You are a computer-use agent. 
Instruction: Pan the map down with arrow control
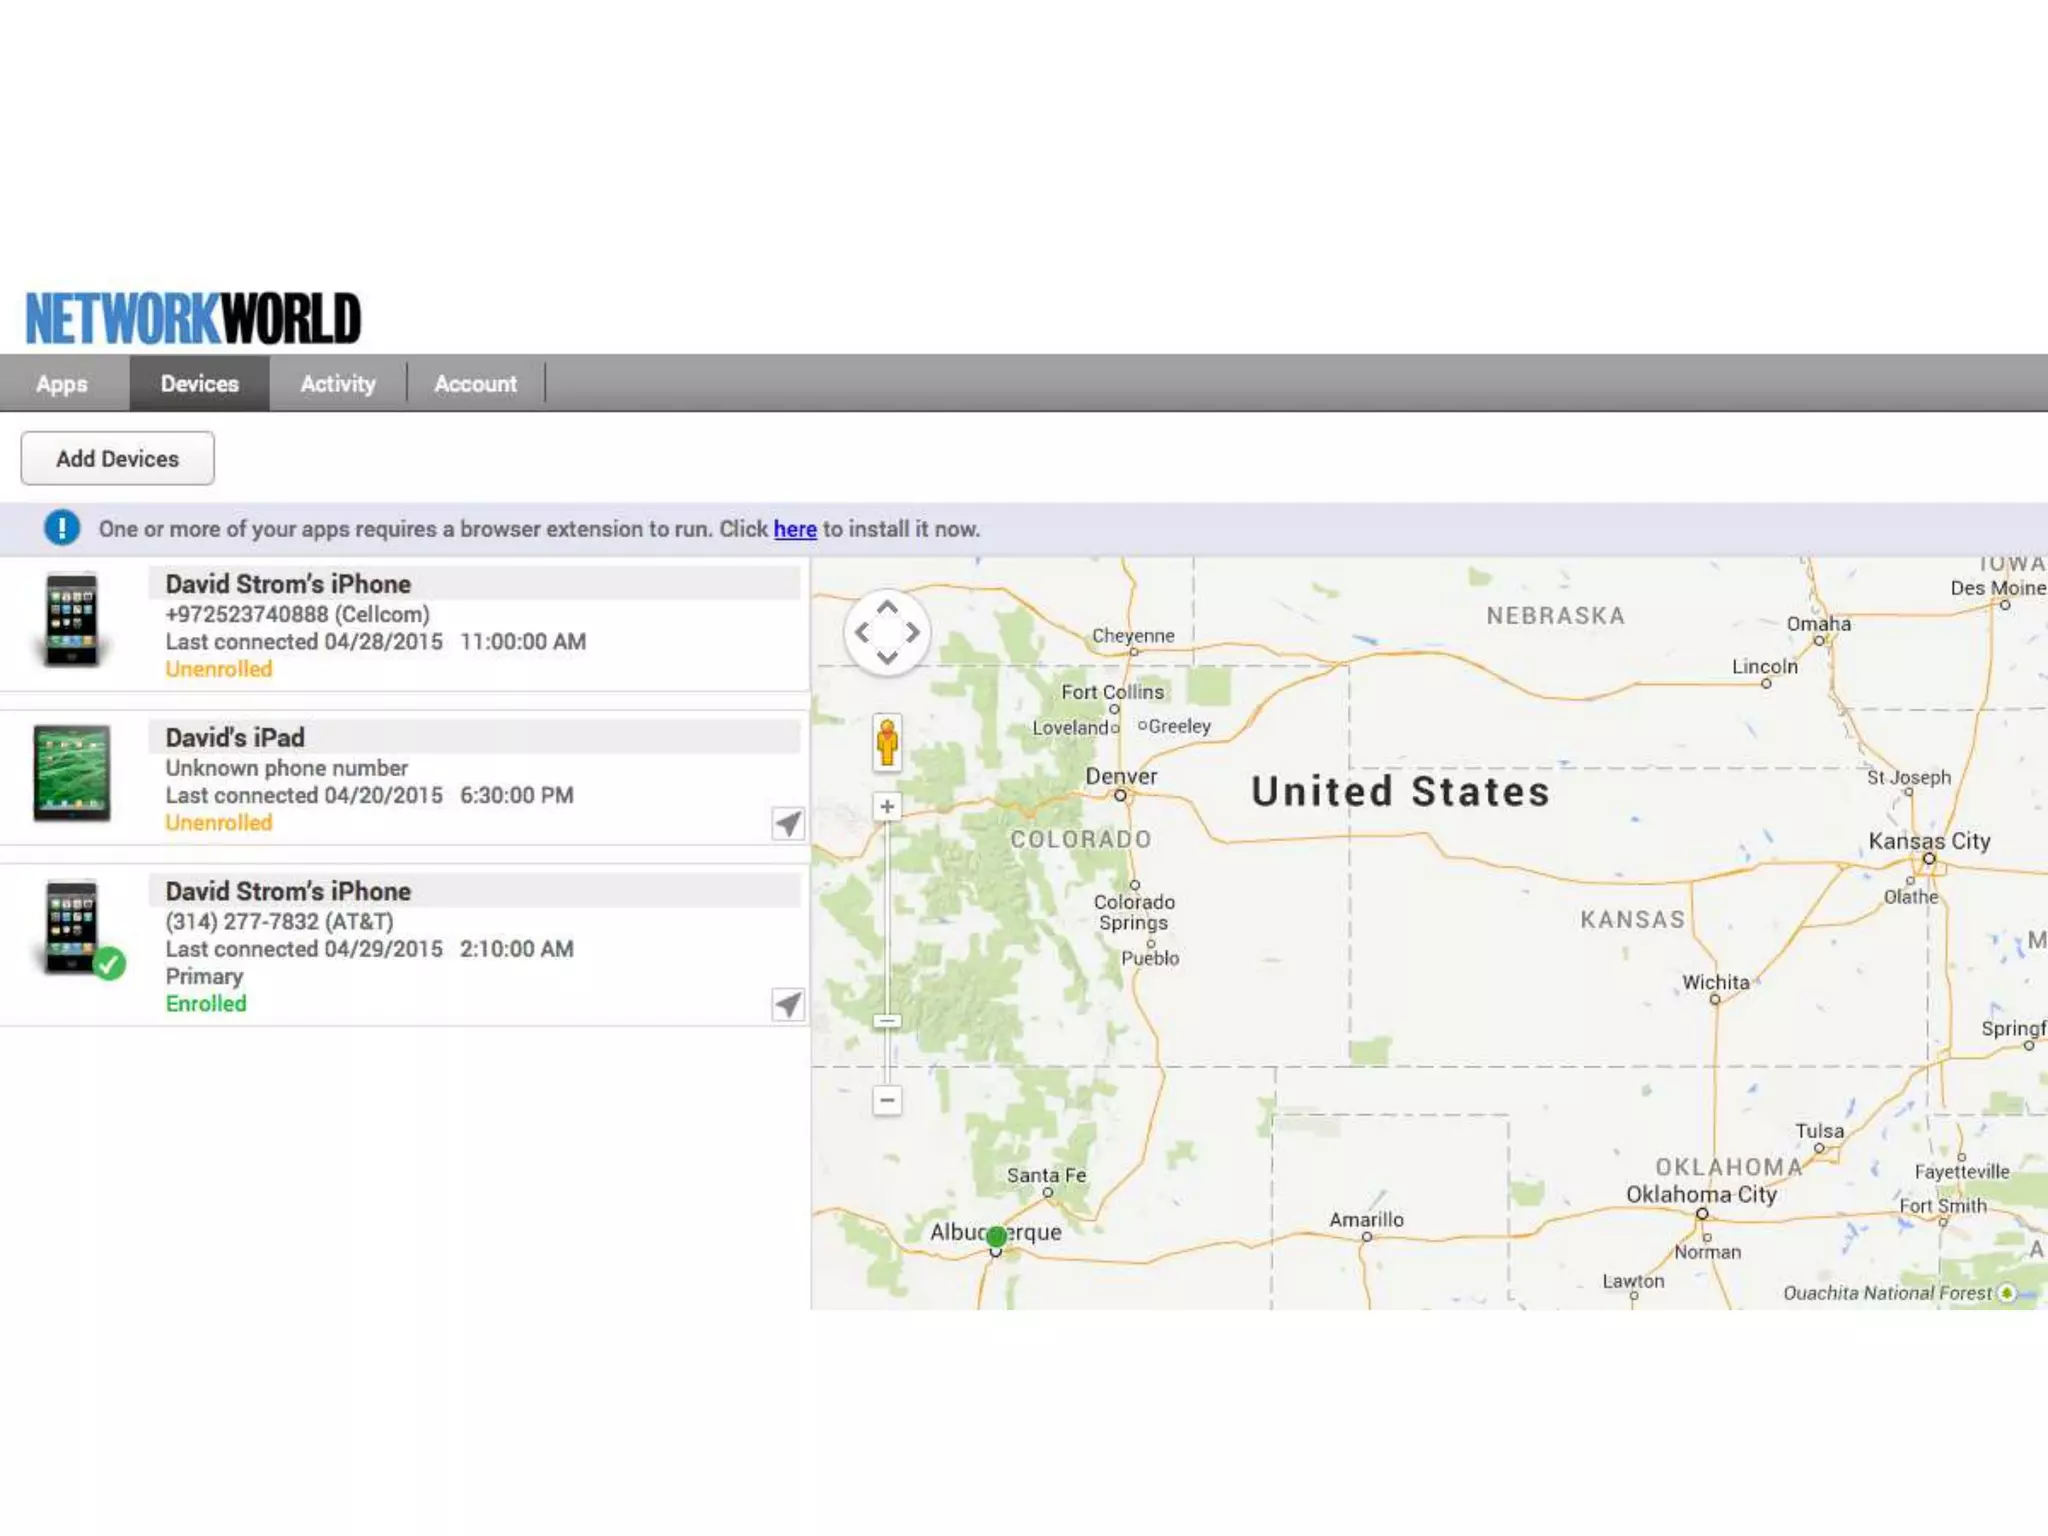click(887, 657)
